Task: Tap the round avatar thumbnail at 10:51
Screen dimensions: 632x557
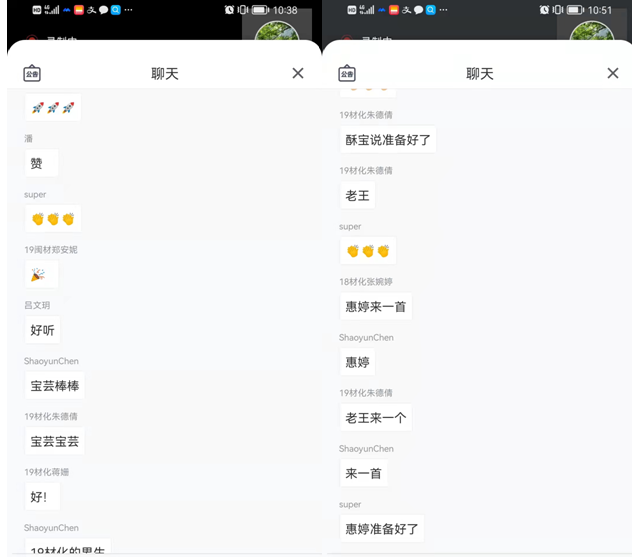Action: click(x=592, y=31)
